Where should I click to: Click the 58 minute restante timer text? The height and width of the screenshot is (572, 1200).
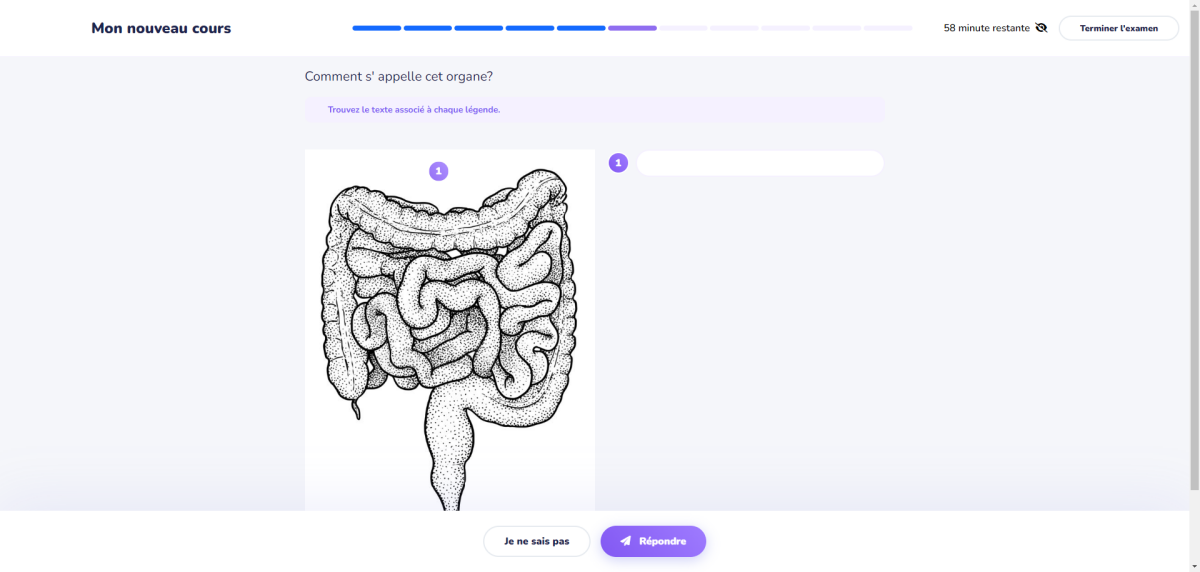986,28
